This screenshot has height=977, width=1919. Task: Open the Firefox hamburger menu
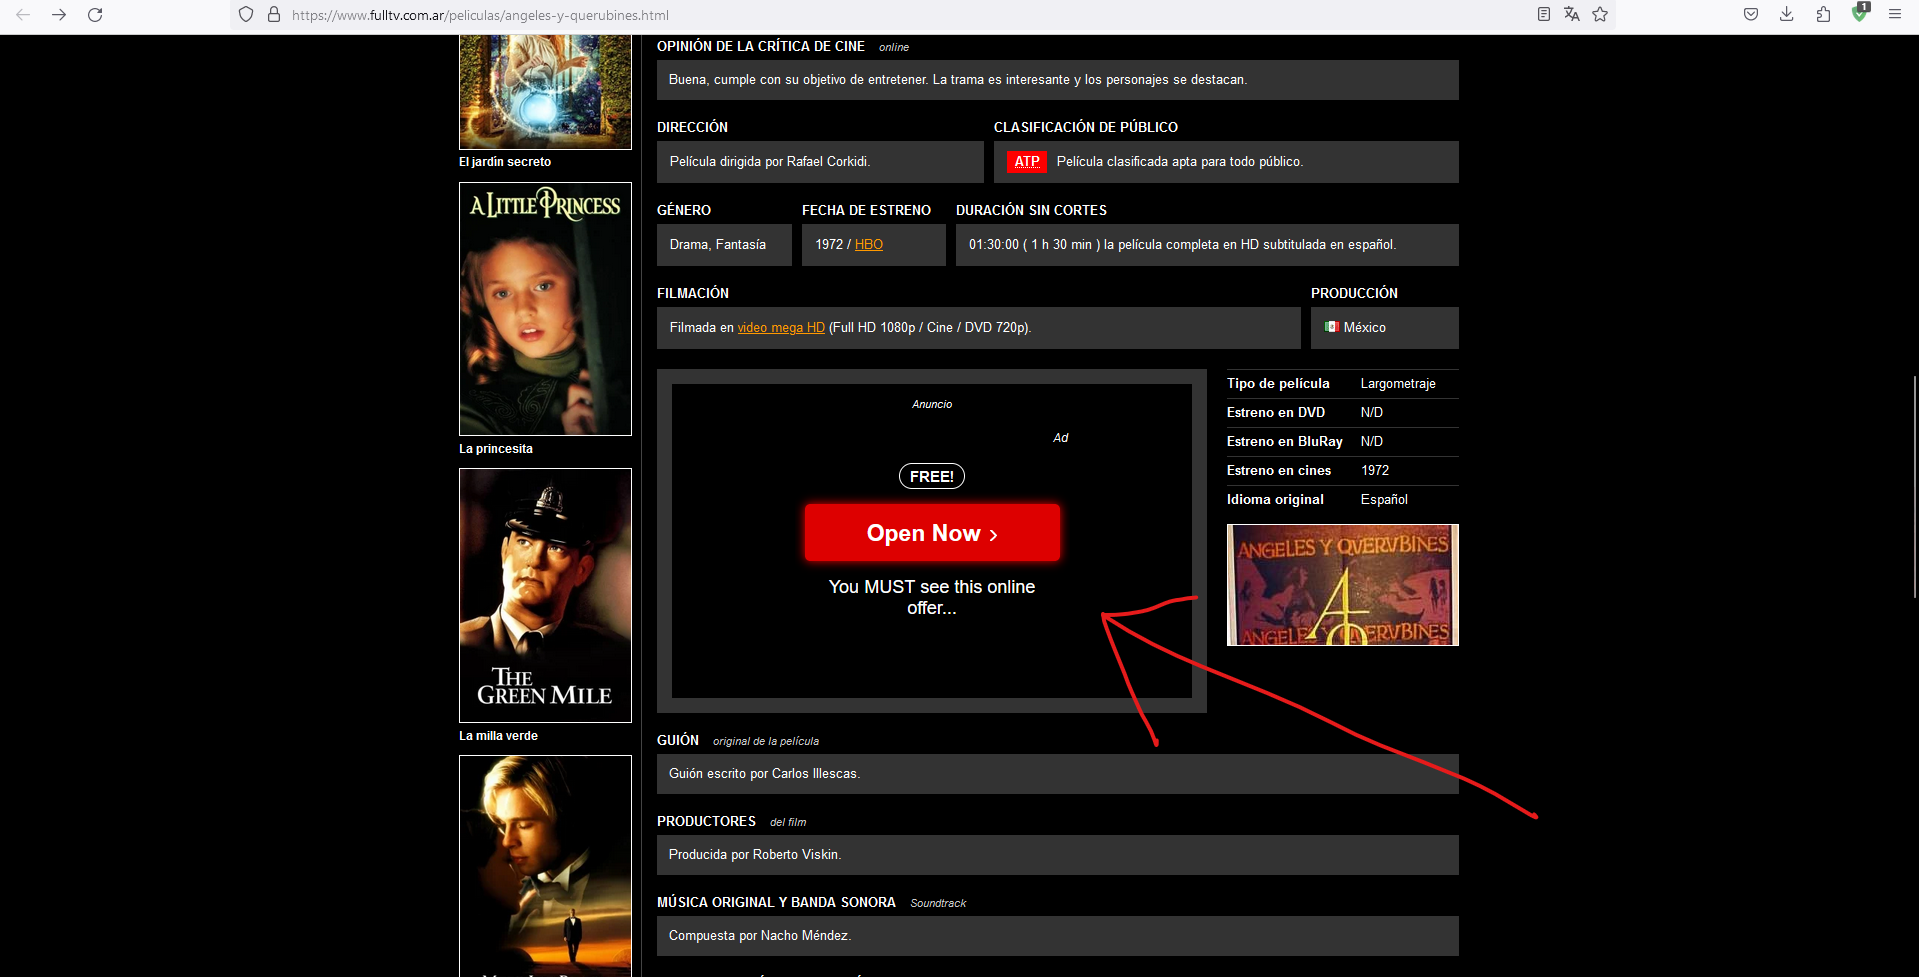pyautogui.click(x=1894, y=14)
